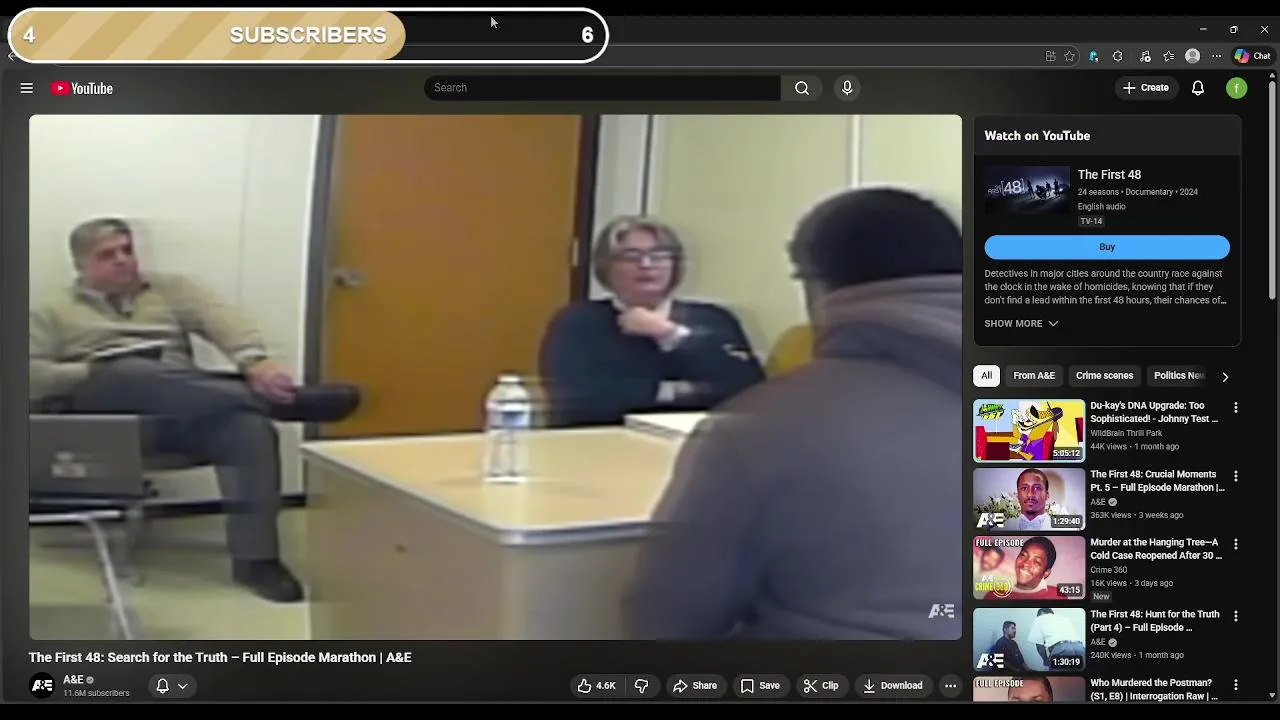Click the search magnifier button
Screen dimensions: 1280x720
(x=802, y=88)
